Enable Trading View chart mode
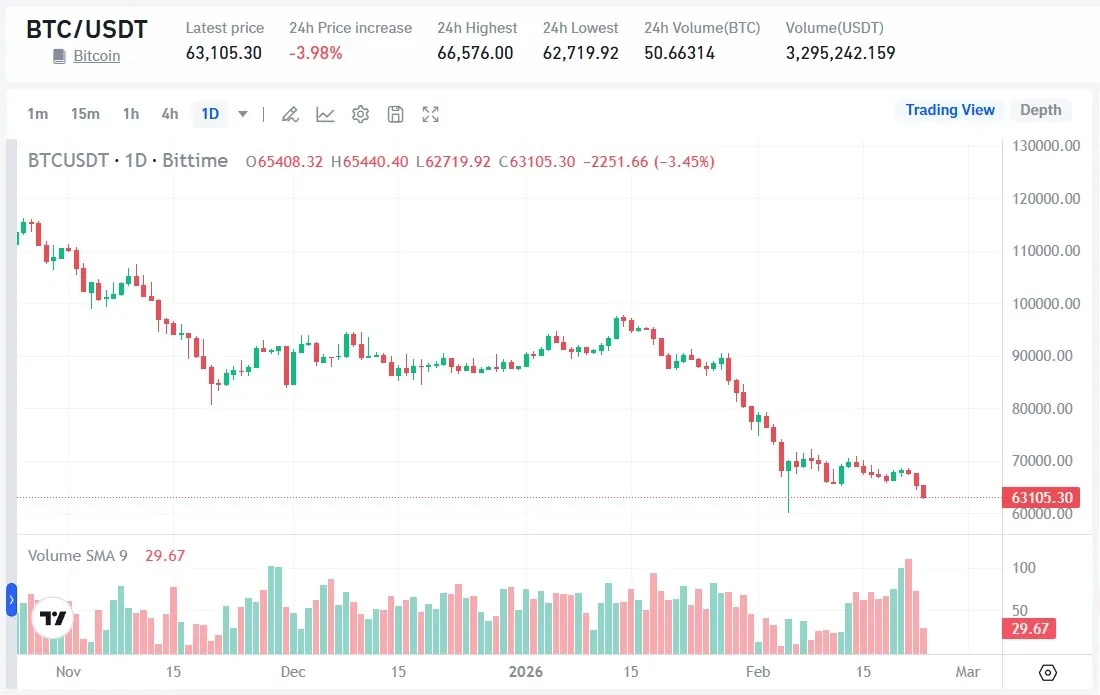Viewport: 1100px width, 695px height. click(x=949, y=110)
